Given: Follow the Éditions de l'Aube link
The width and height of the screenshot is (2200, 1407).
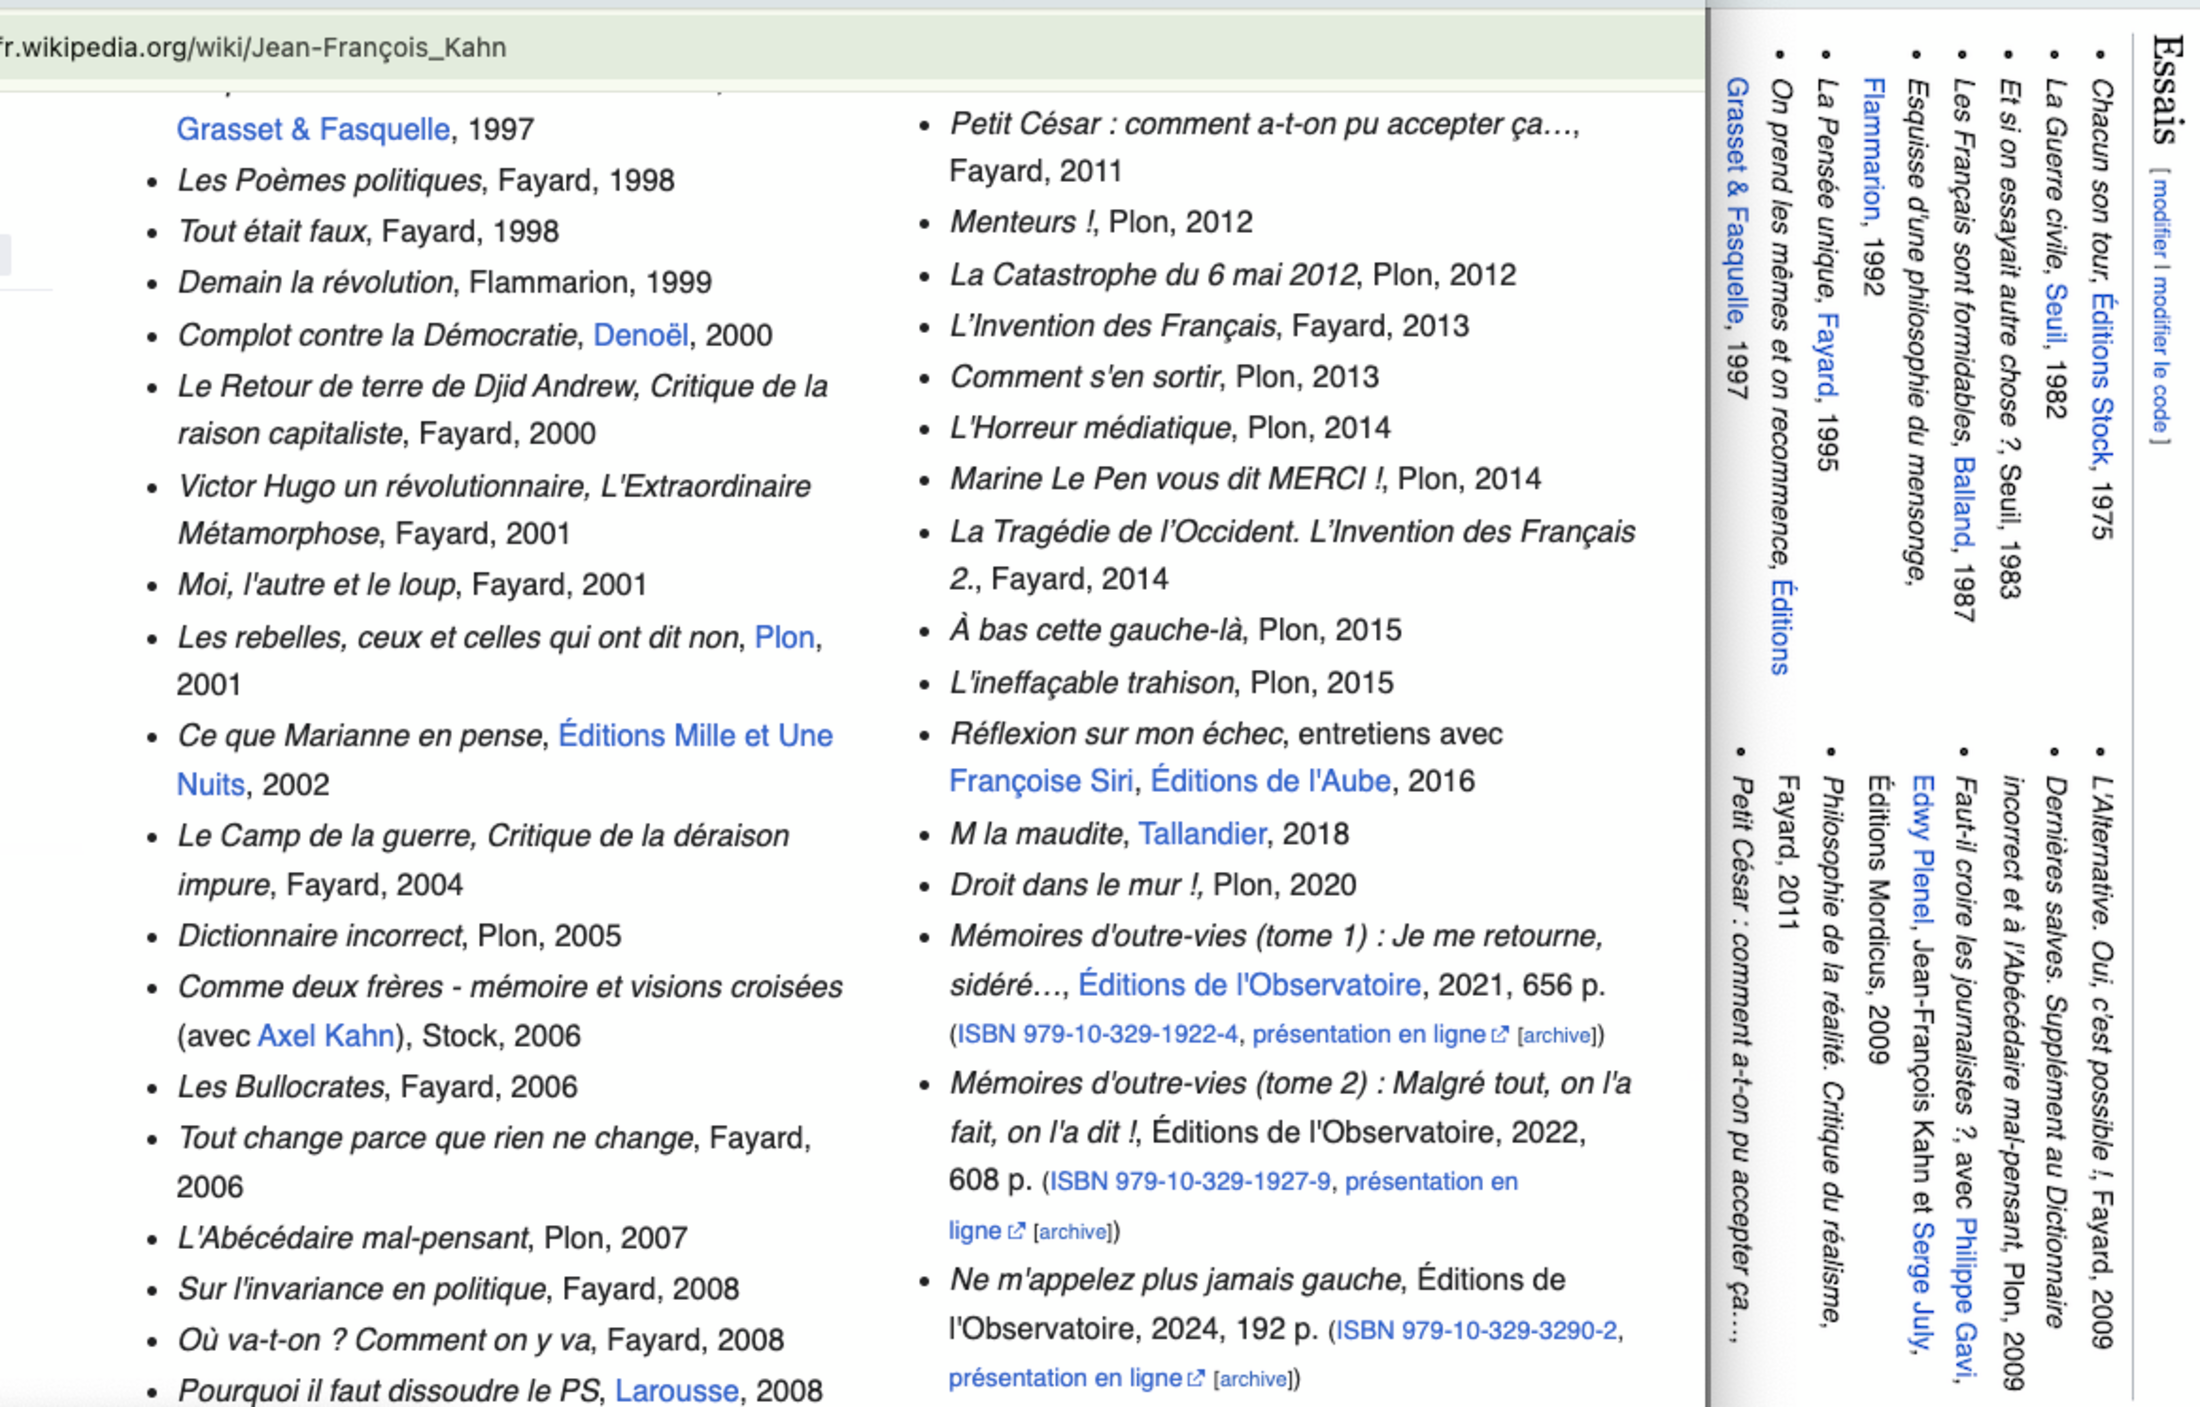Looking at the screenshot, I should pyautogui.click(x=1270, y=781).
